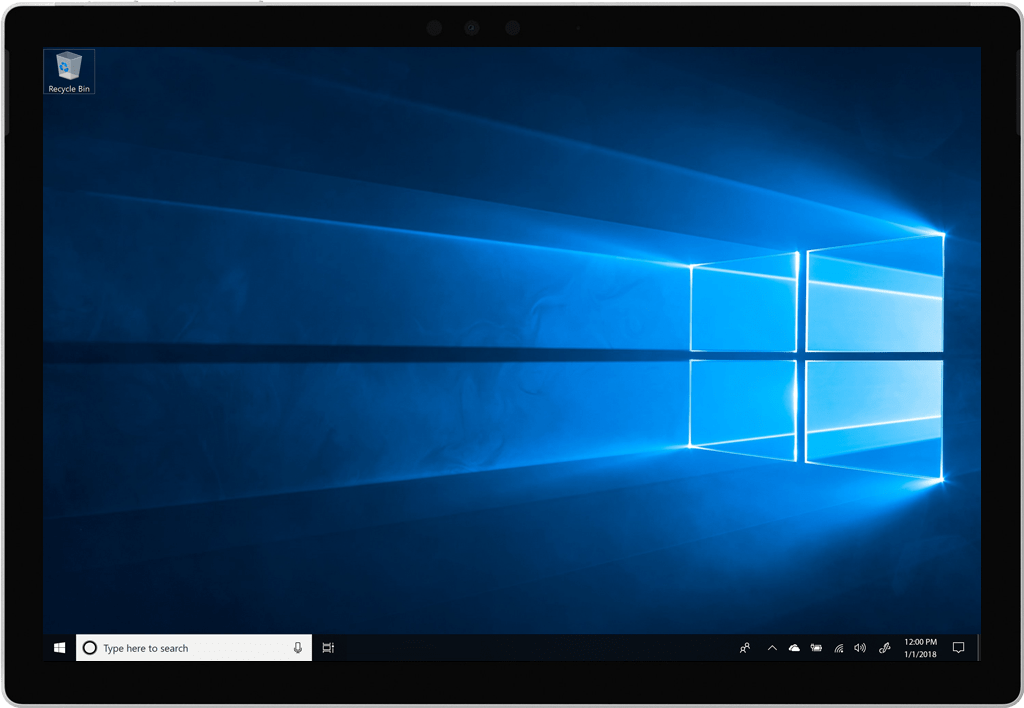Check battery status via the tray icon
1024x708 pixels.
[x=817, y=647]
